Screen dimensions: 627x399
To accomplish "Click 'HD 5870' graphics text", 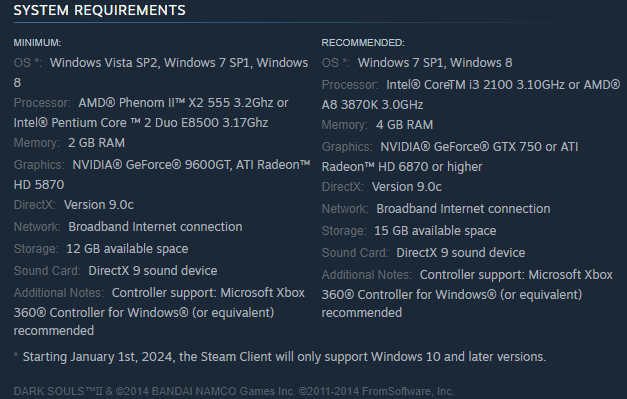I will [x=39, y=185].
